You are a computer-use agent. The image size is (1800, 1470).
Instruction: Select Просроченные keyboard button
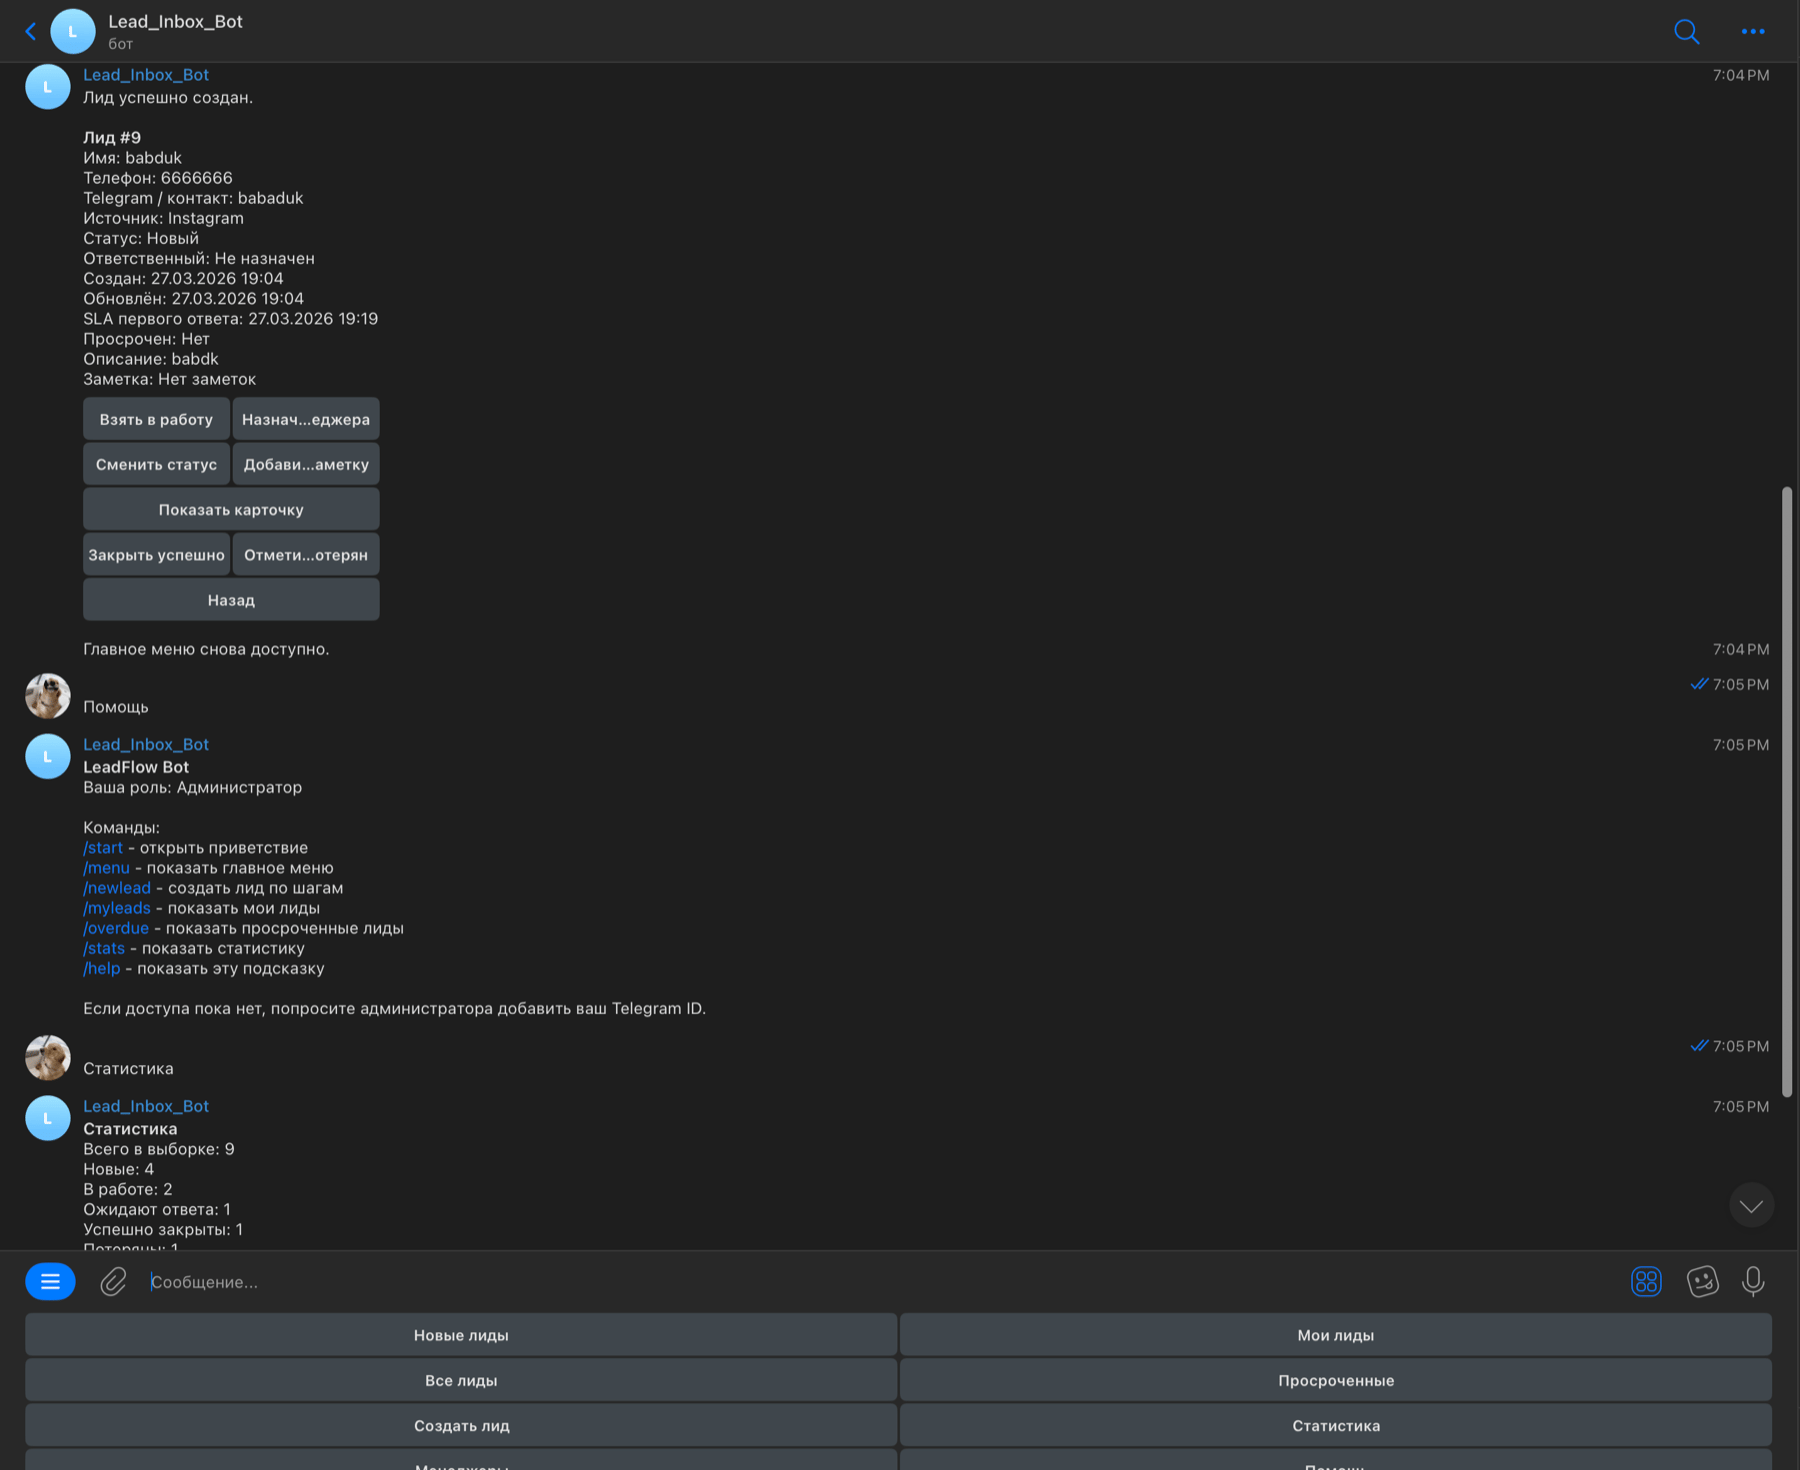(x=1336, y=1380)
